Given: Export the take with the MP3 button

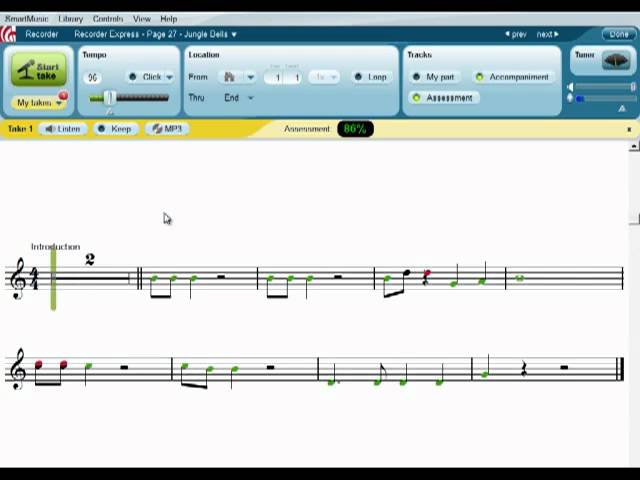Looking at the screenshot, I should pyautogui.click(x=168, y=129).
